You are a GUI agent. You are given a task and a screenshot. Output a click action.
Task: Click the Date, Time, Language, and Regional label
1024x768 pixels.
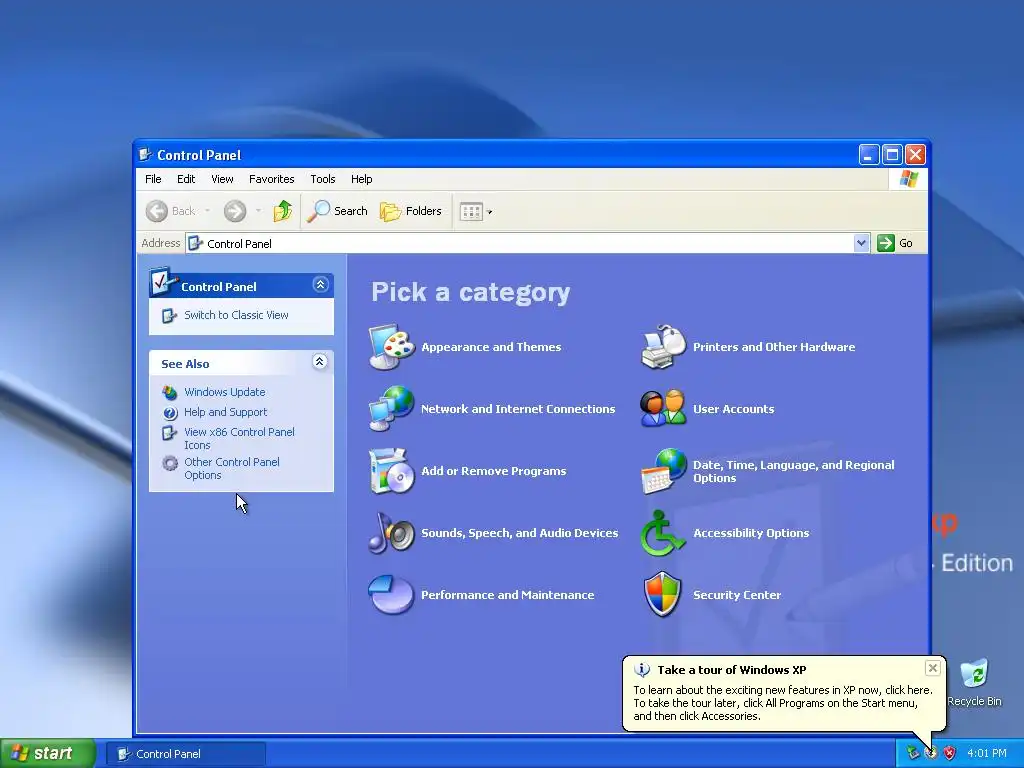click(x=793, y=471)
